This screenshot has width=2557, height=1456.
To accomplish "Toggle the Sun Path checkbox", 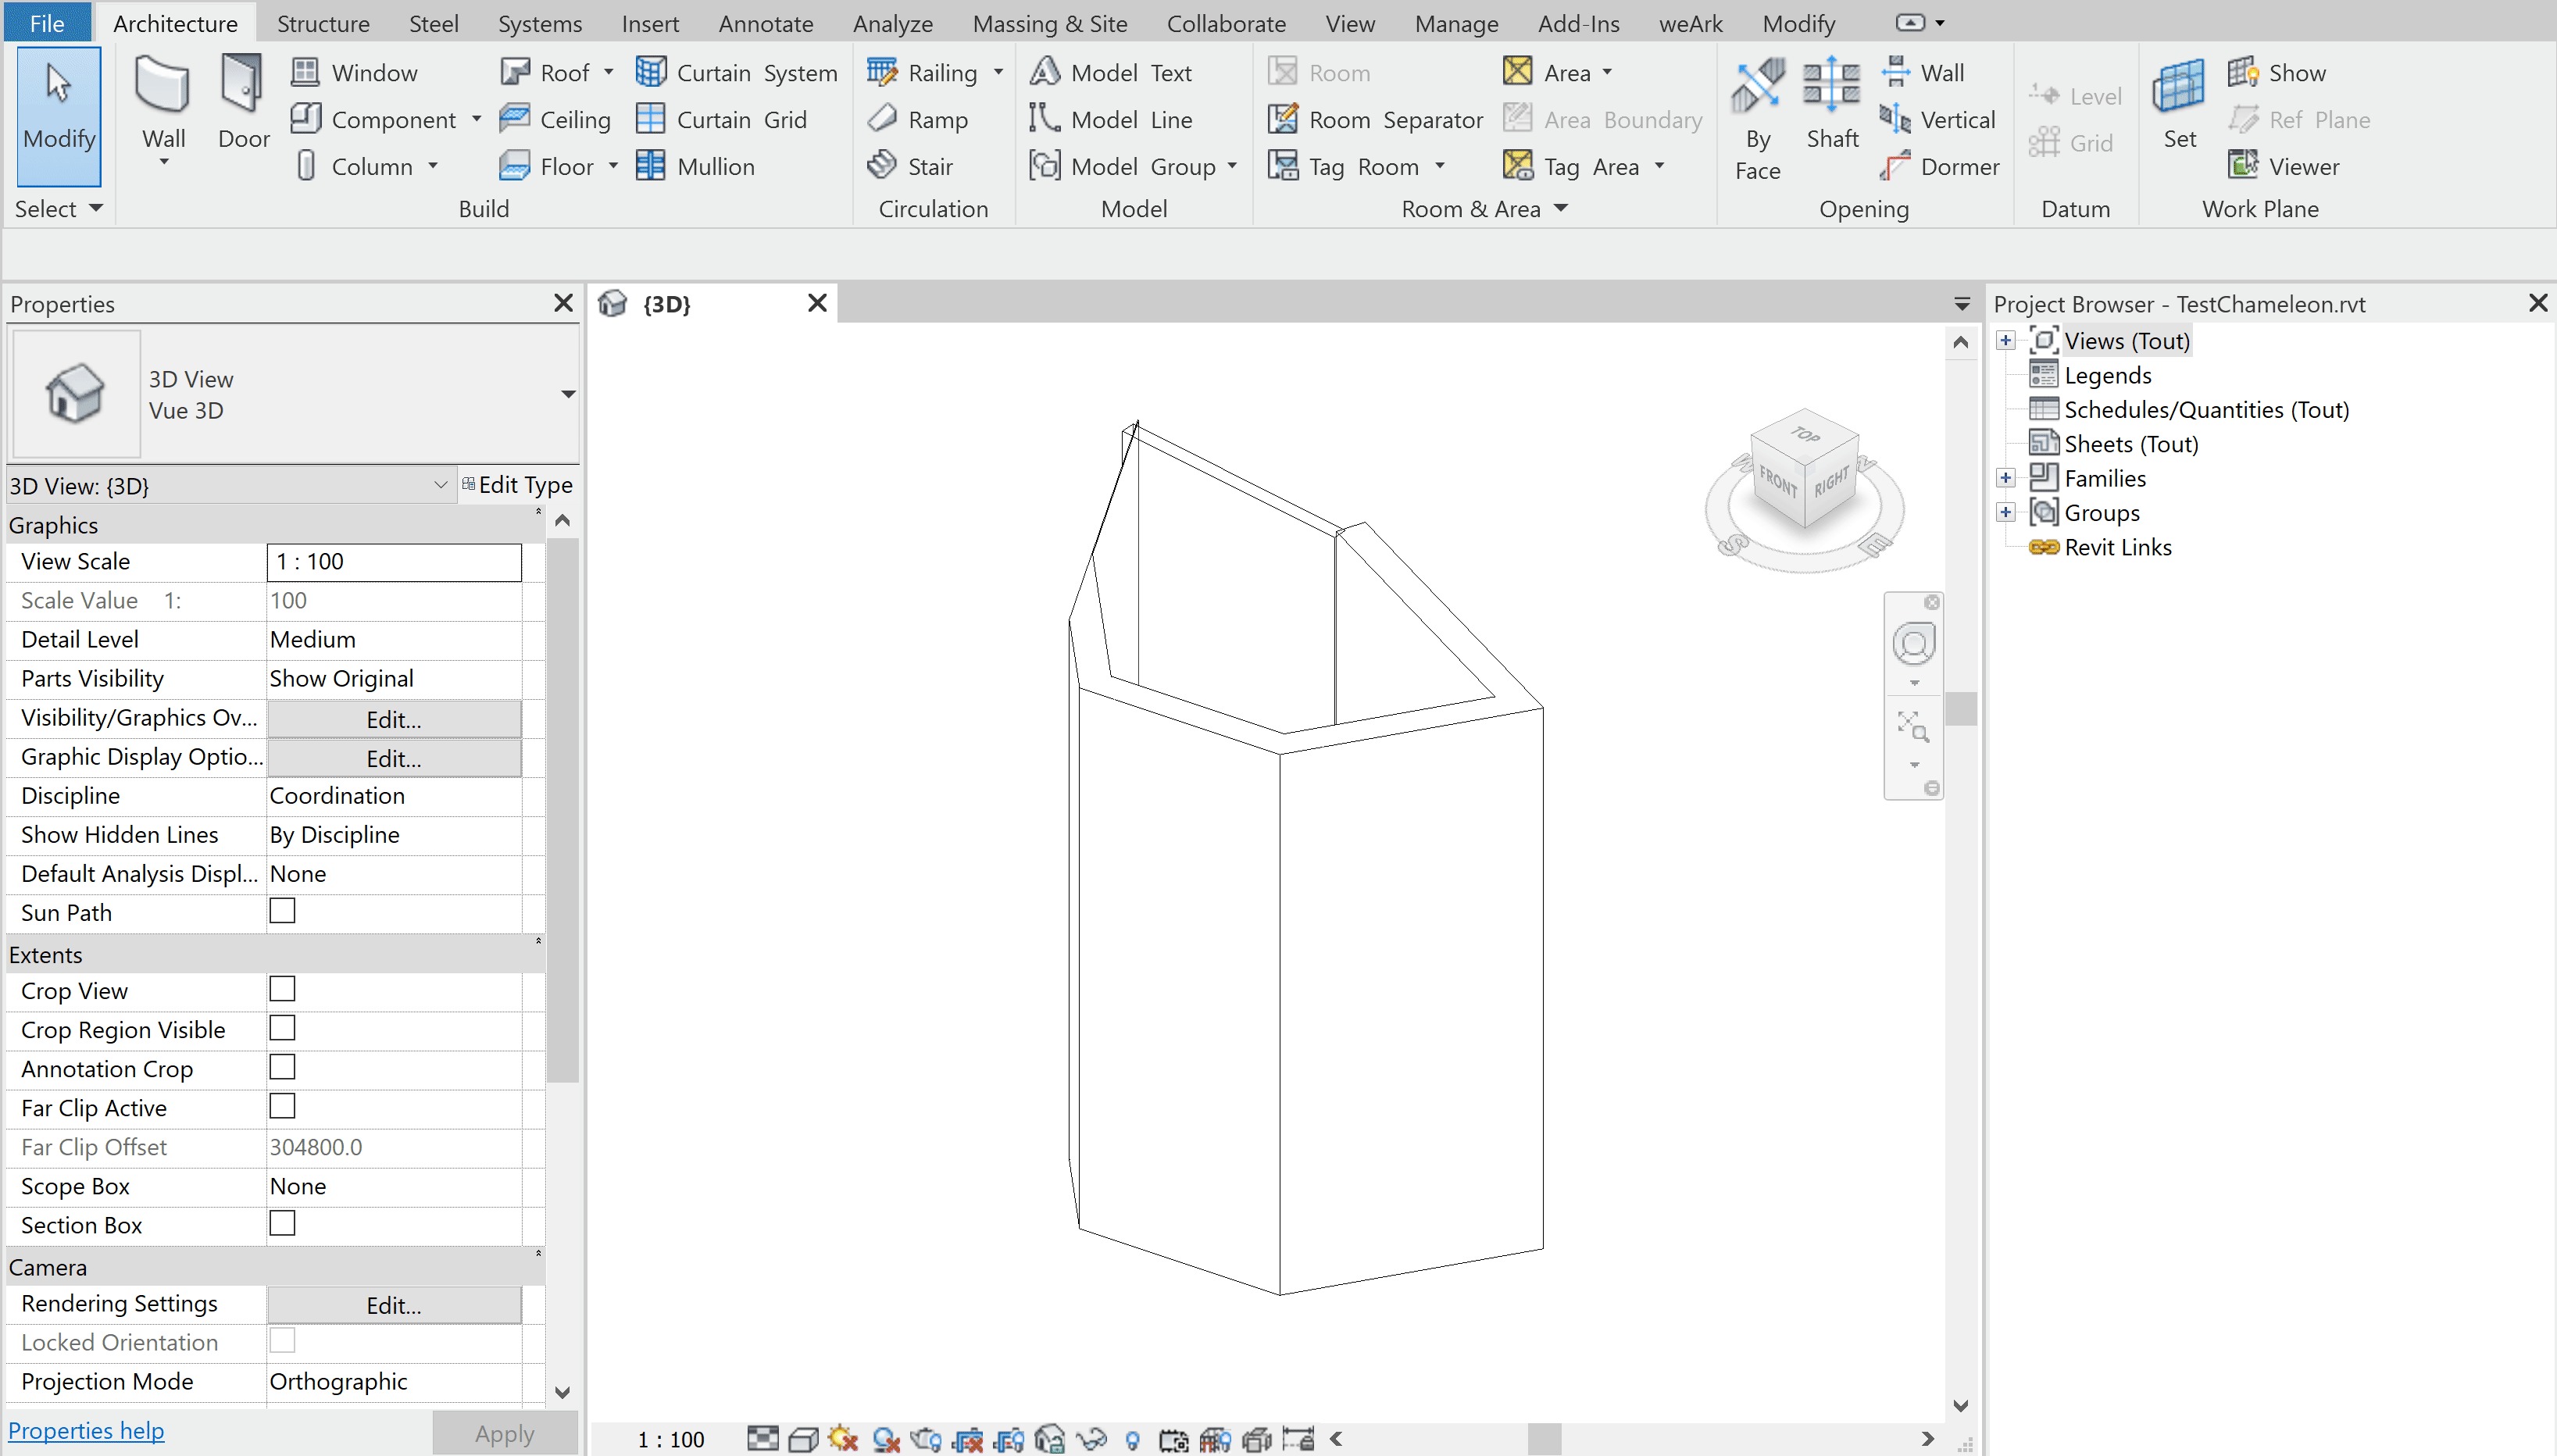I will click(283, 910).
